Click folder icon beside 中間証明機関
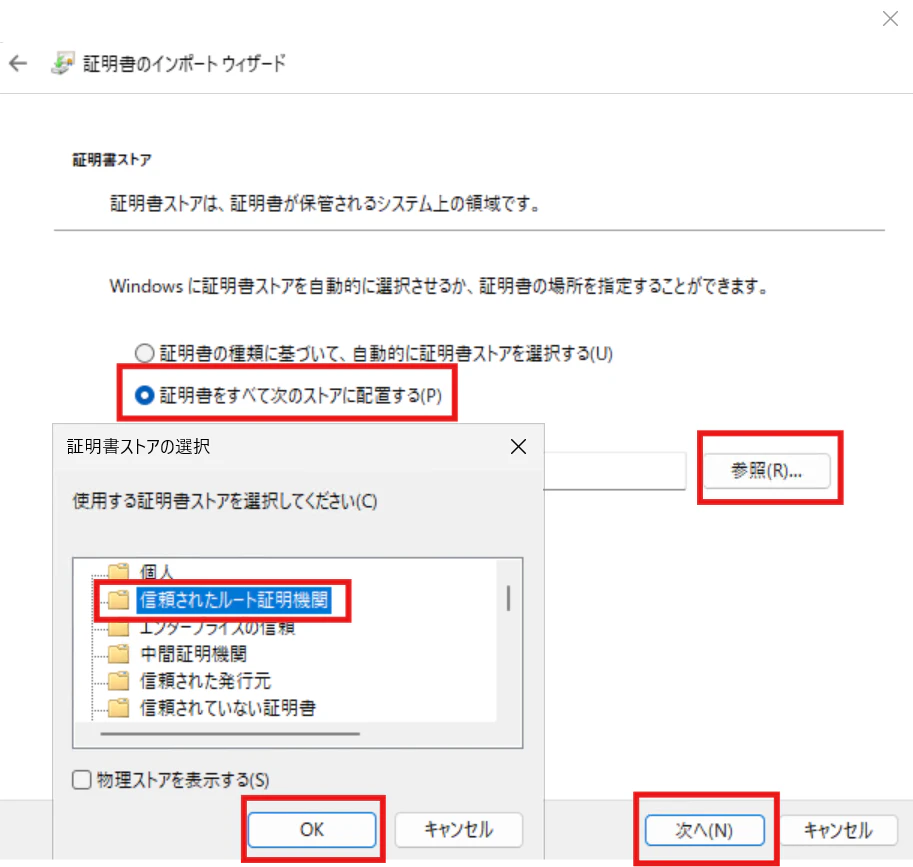Image resolution: width=913 pixels, height=867 pixels. [x=119, y=653]
